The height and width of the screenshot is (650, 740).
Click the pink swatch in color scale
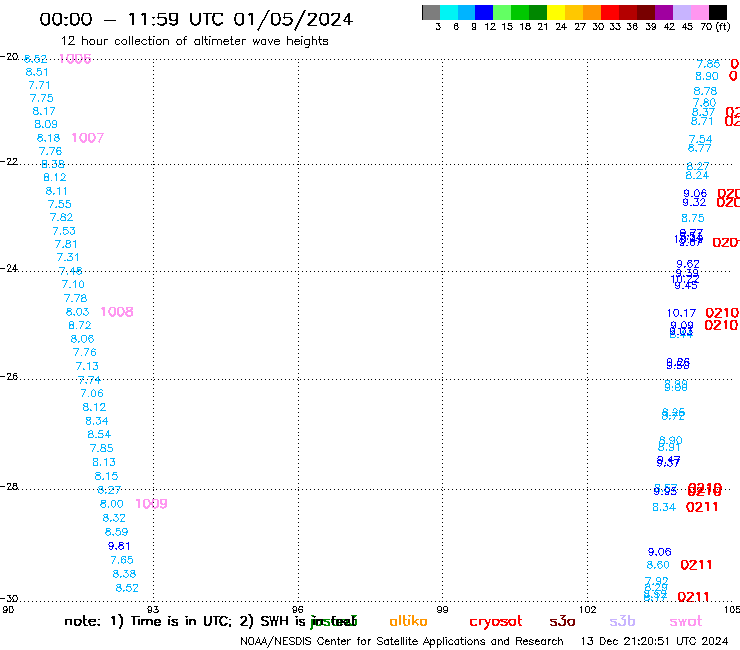pos(700,12)
